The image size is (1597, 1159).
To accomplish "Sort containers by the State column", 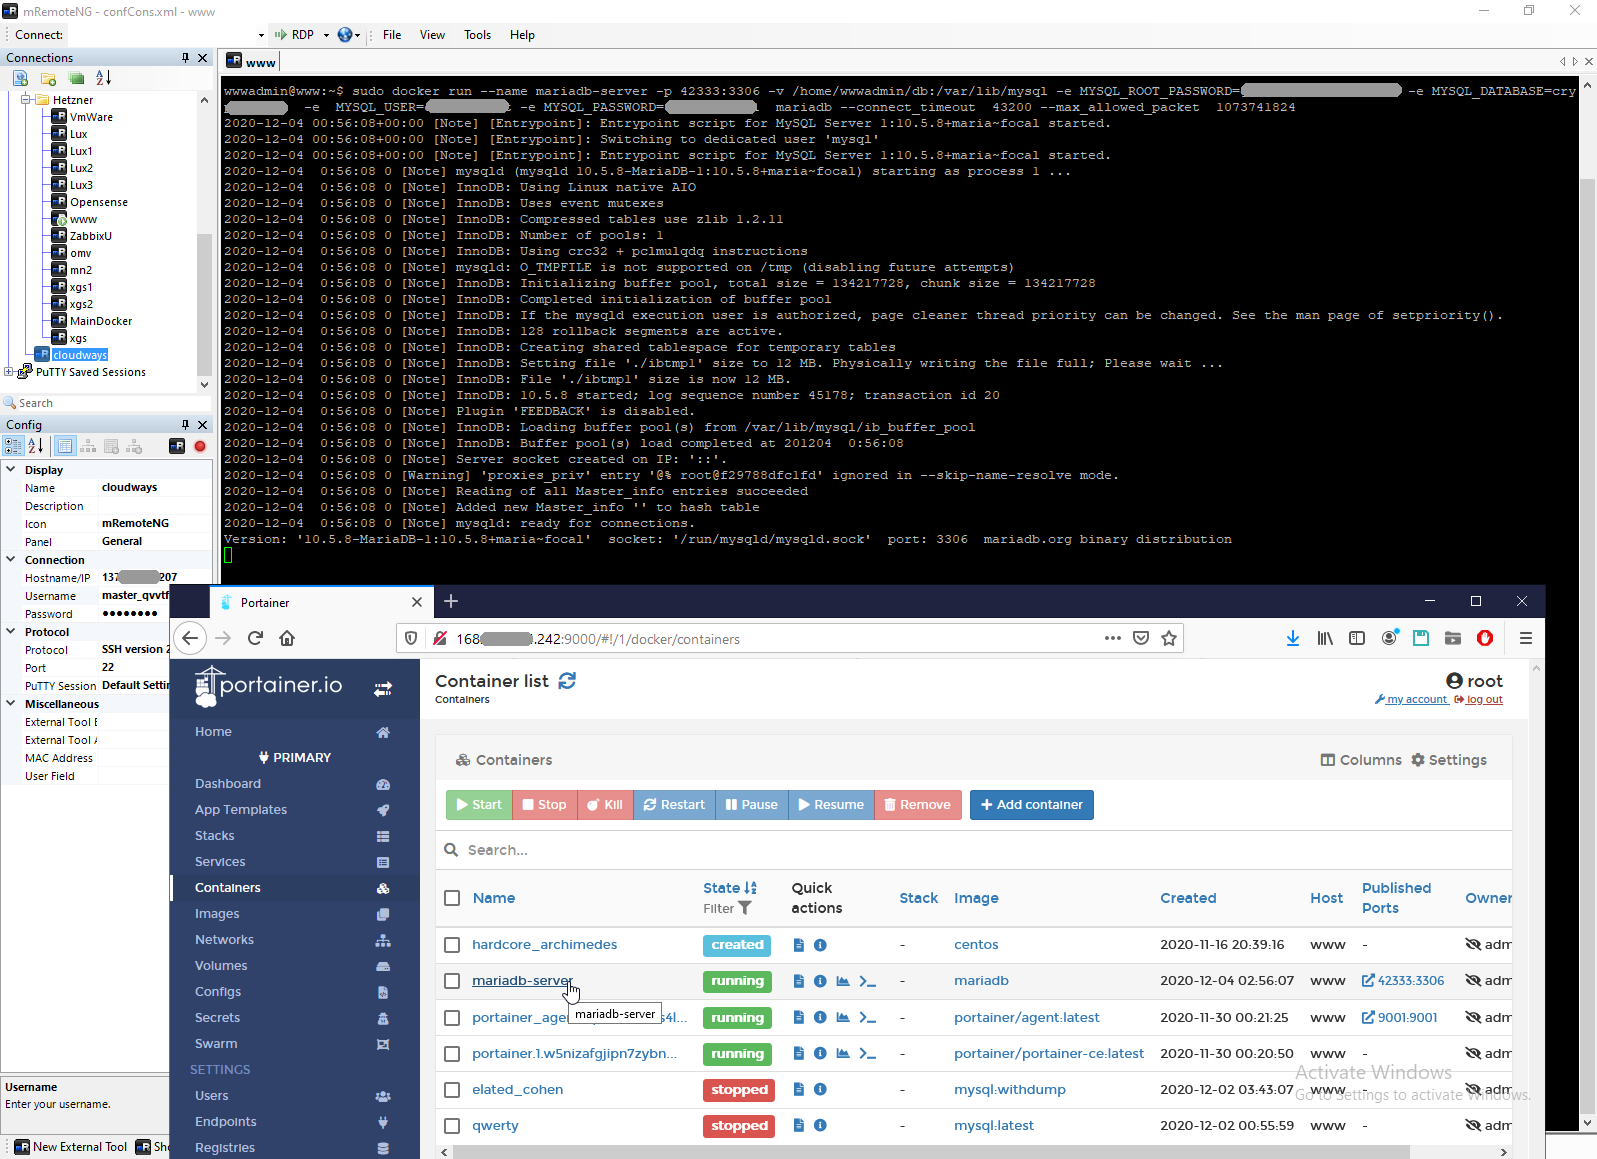I will [x=730, y=888].
